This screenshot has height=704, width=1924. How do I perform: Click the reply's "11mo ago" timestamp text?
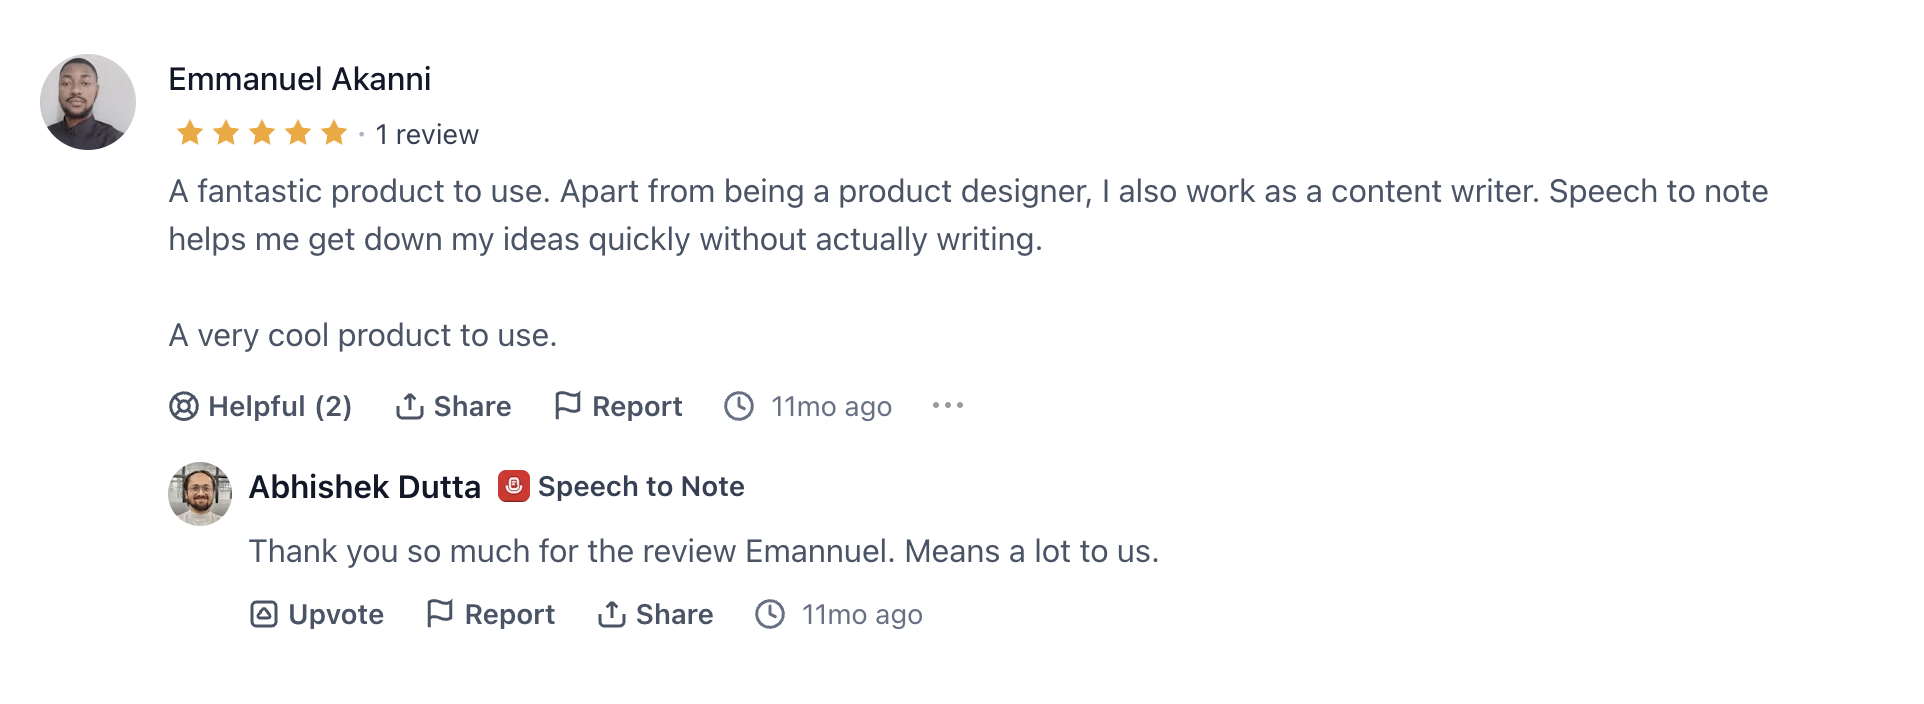point(862,615)
